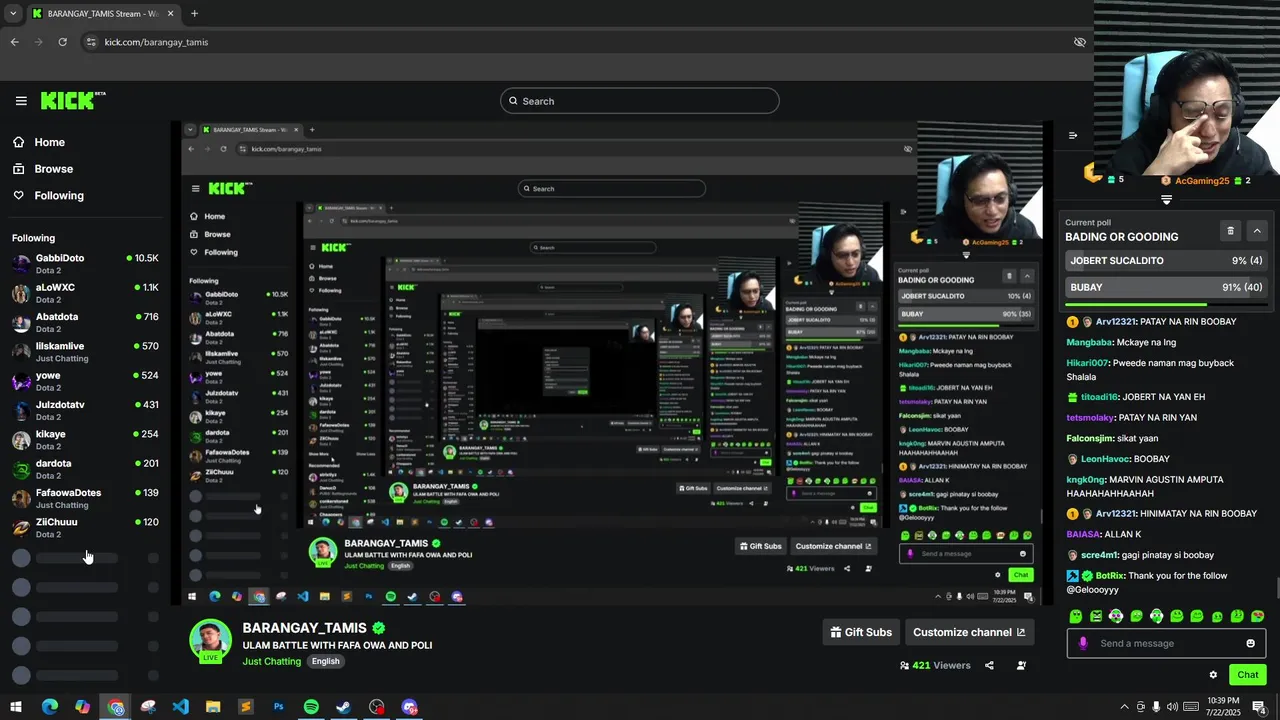Click the Gift Subs button
This screenshot has height=720, width=1280.
point(860,632)
